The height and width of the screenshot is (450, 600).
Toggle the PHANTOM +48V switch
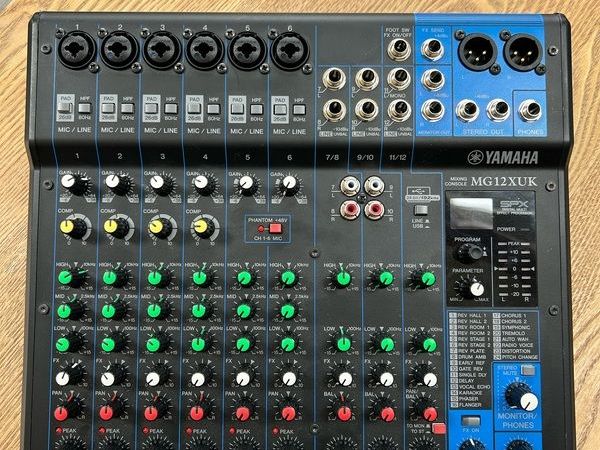coord(275,229)
